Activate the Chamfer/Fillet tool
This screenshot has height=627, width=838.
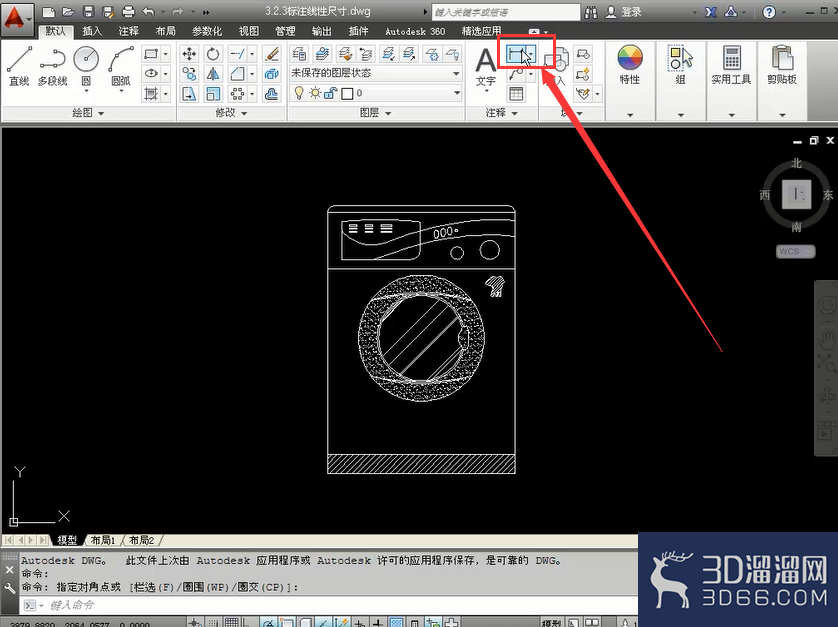coord(237,73)
